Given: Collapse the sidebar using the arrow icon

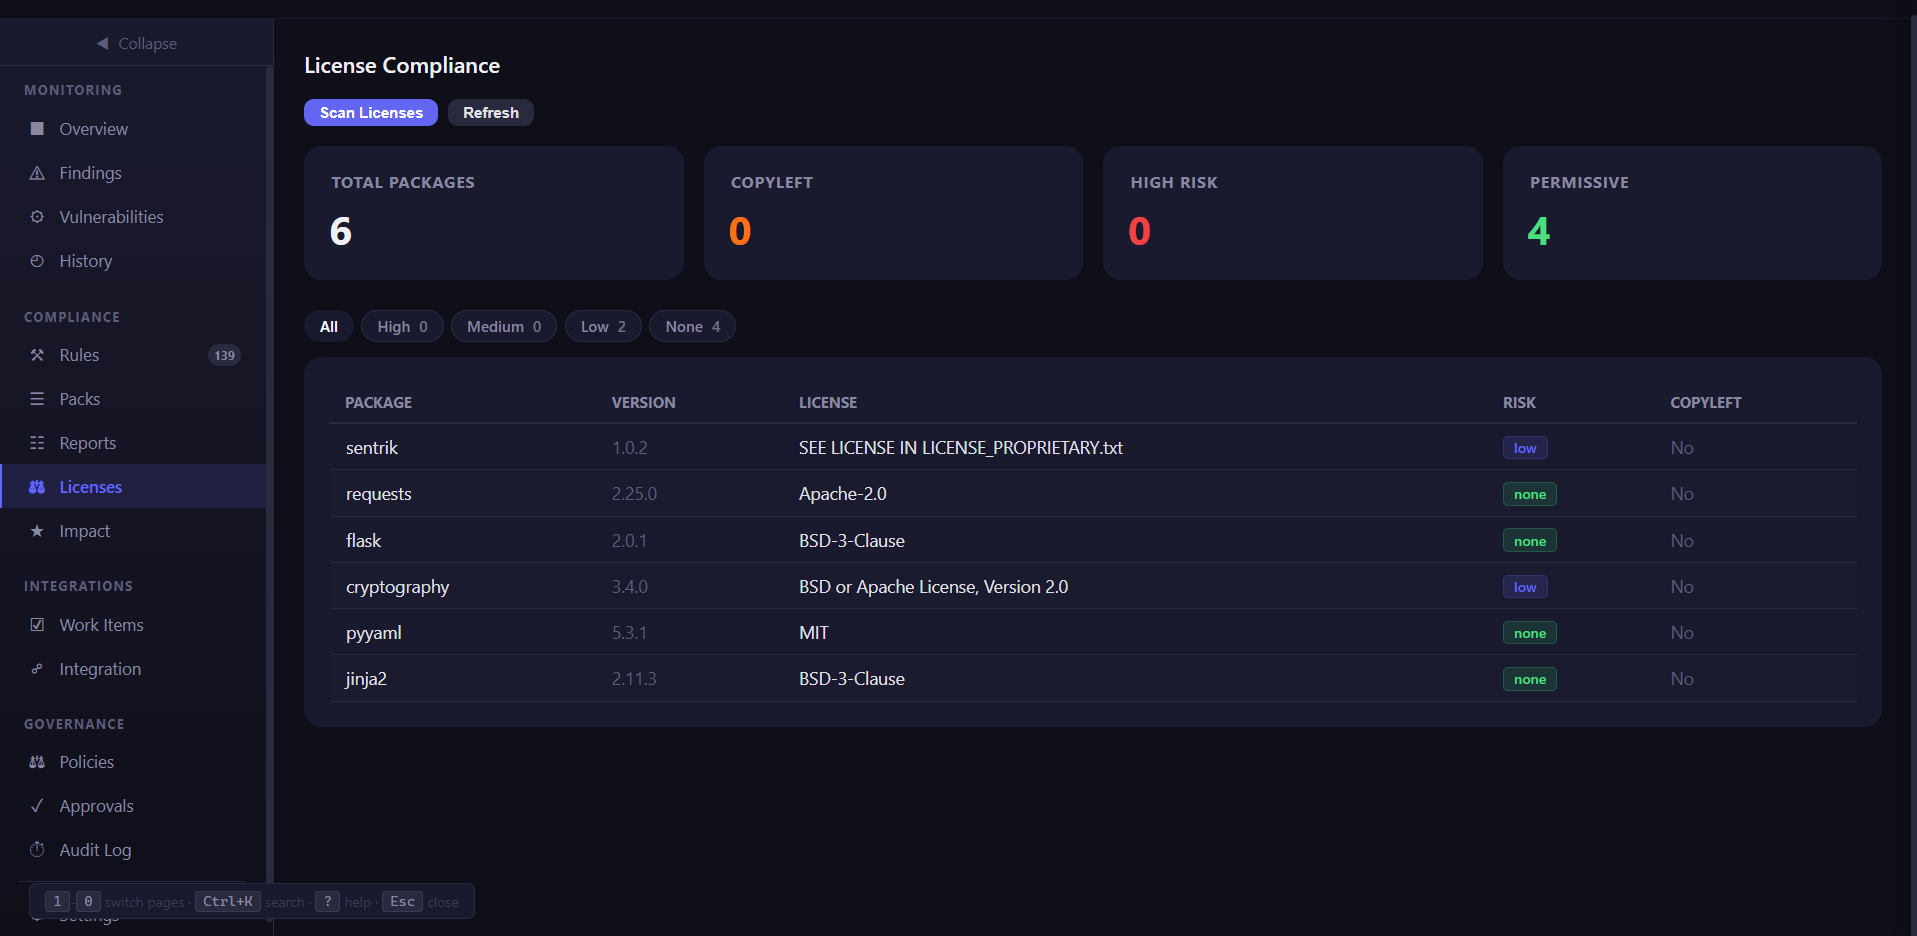Looking at the screenshot, I should pos(102,43).
